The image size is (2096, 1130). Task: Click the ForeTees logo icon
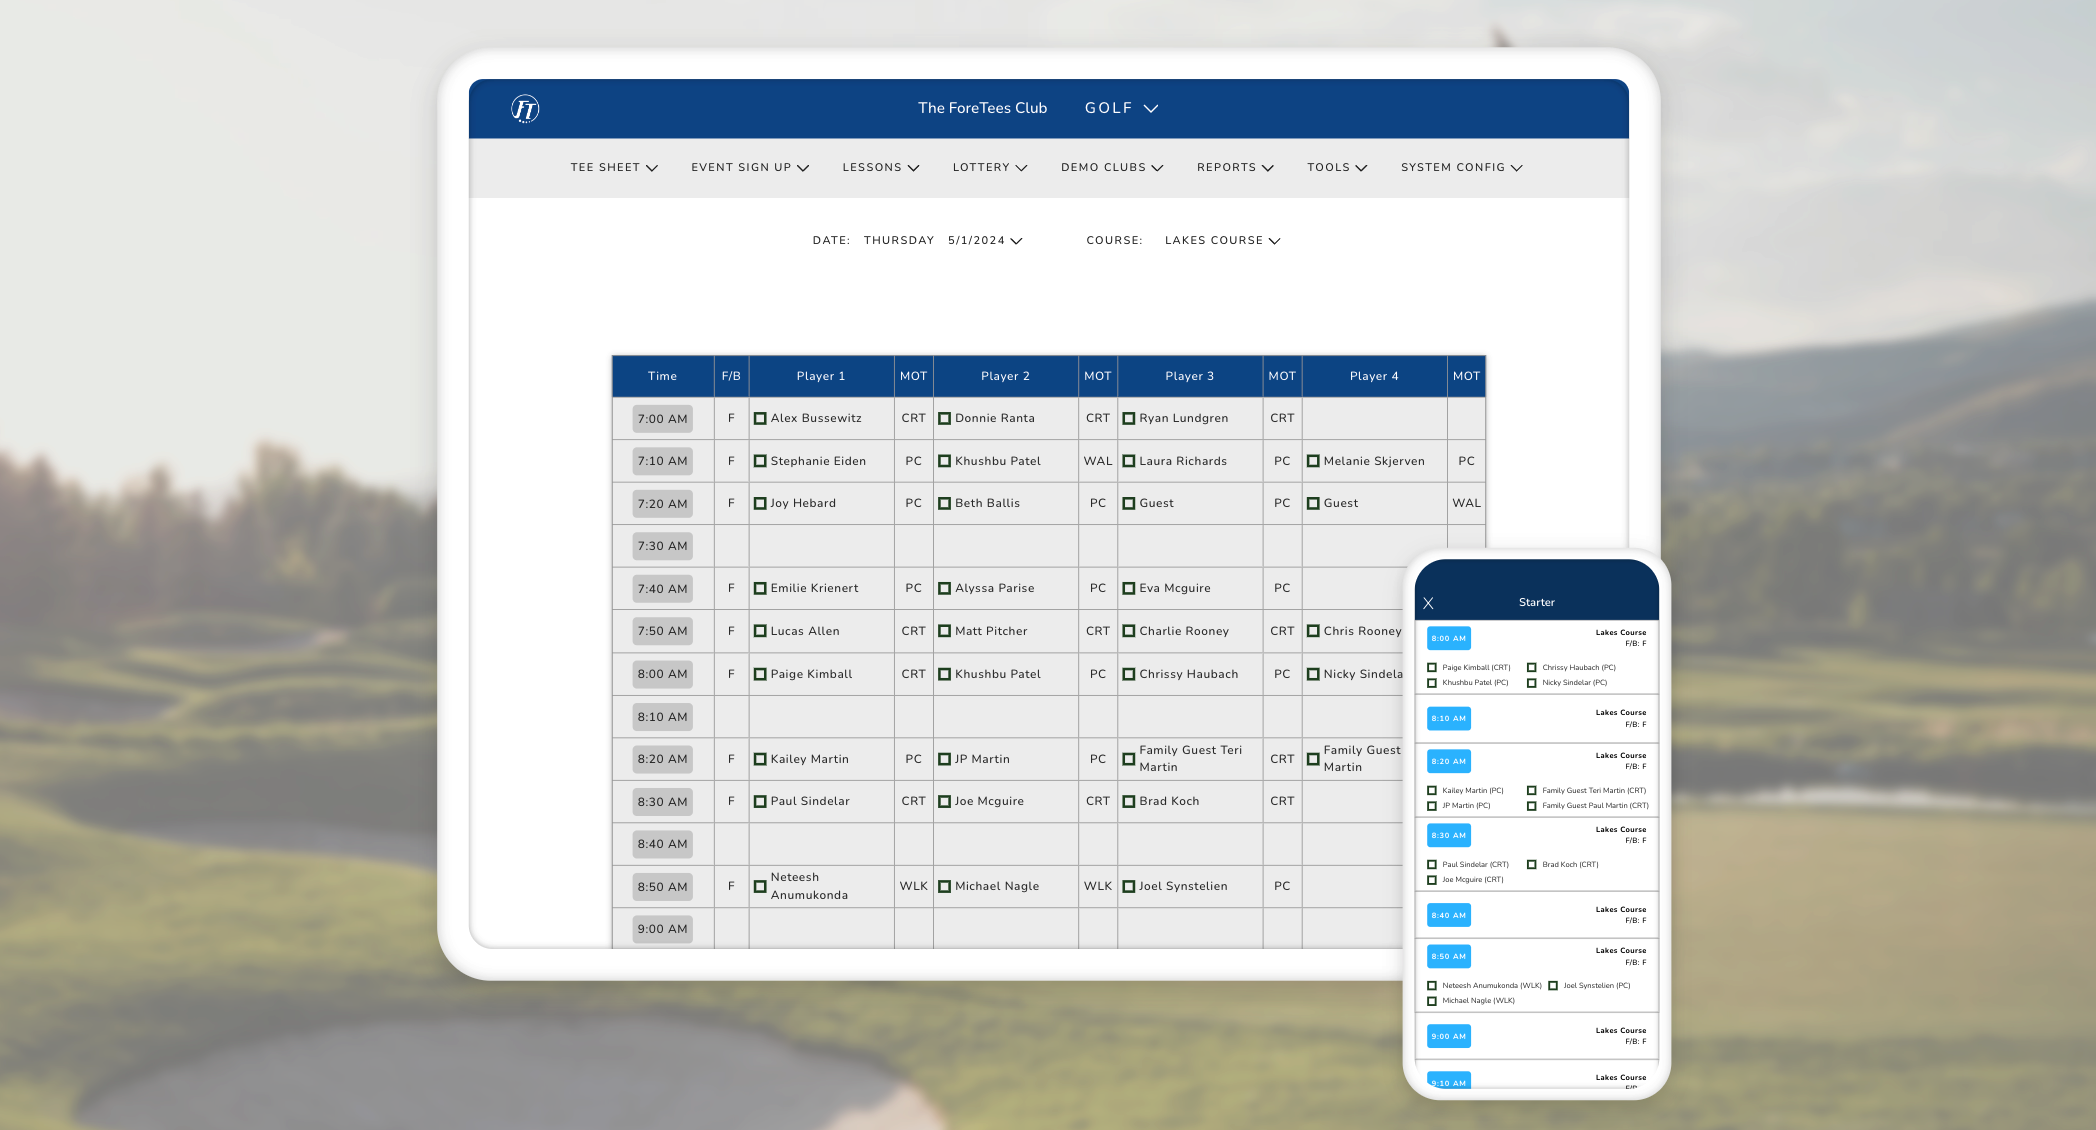(x=524, y=108)
